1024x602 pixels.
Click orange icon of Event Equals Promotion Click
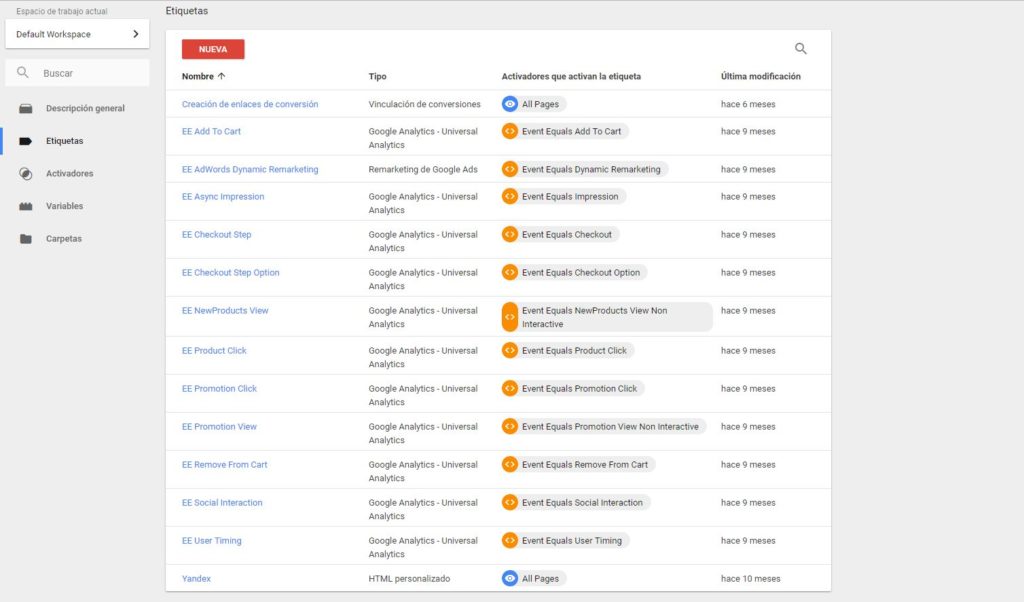click(510, 388)
